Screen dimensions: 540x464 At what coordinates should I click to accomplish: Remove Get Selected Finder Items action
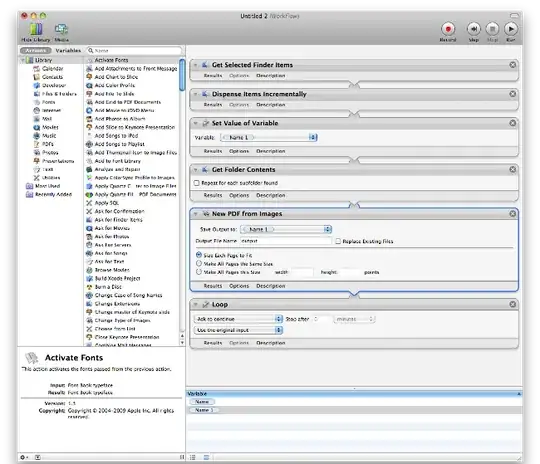[x=512, y=65]
